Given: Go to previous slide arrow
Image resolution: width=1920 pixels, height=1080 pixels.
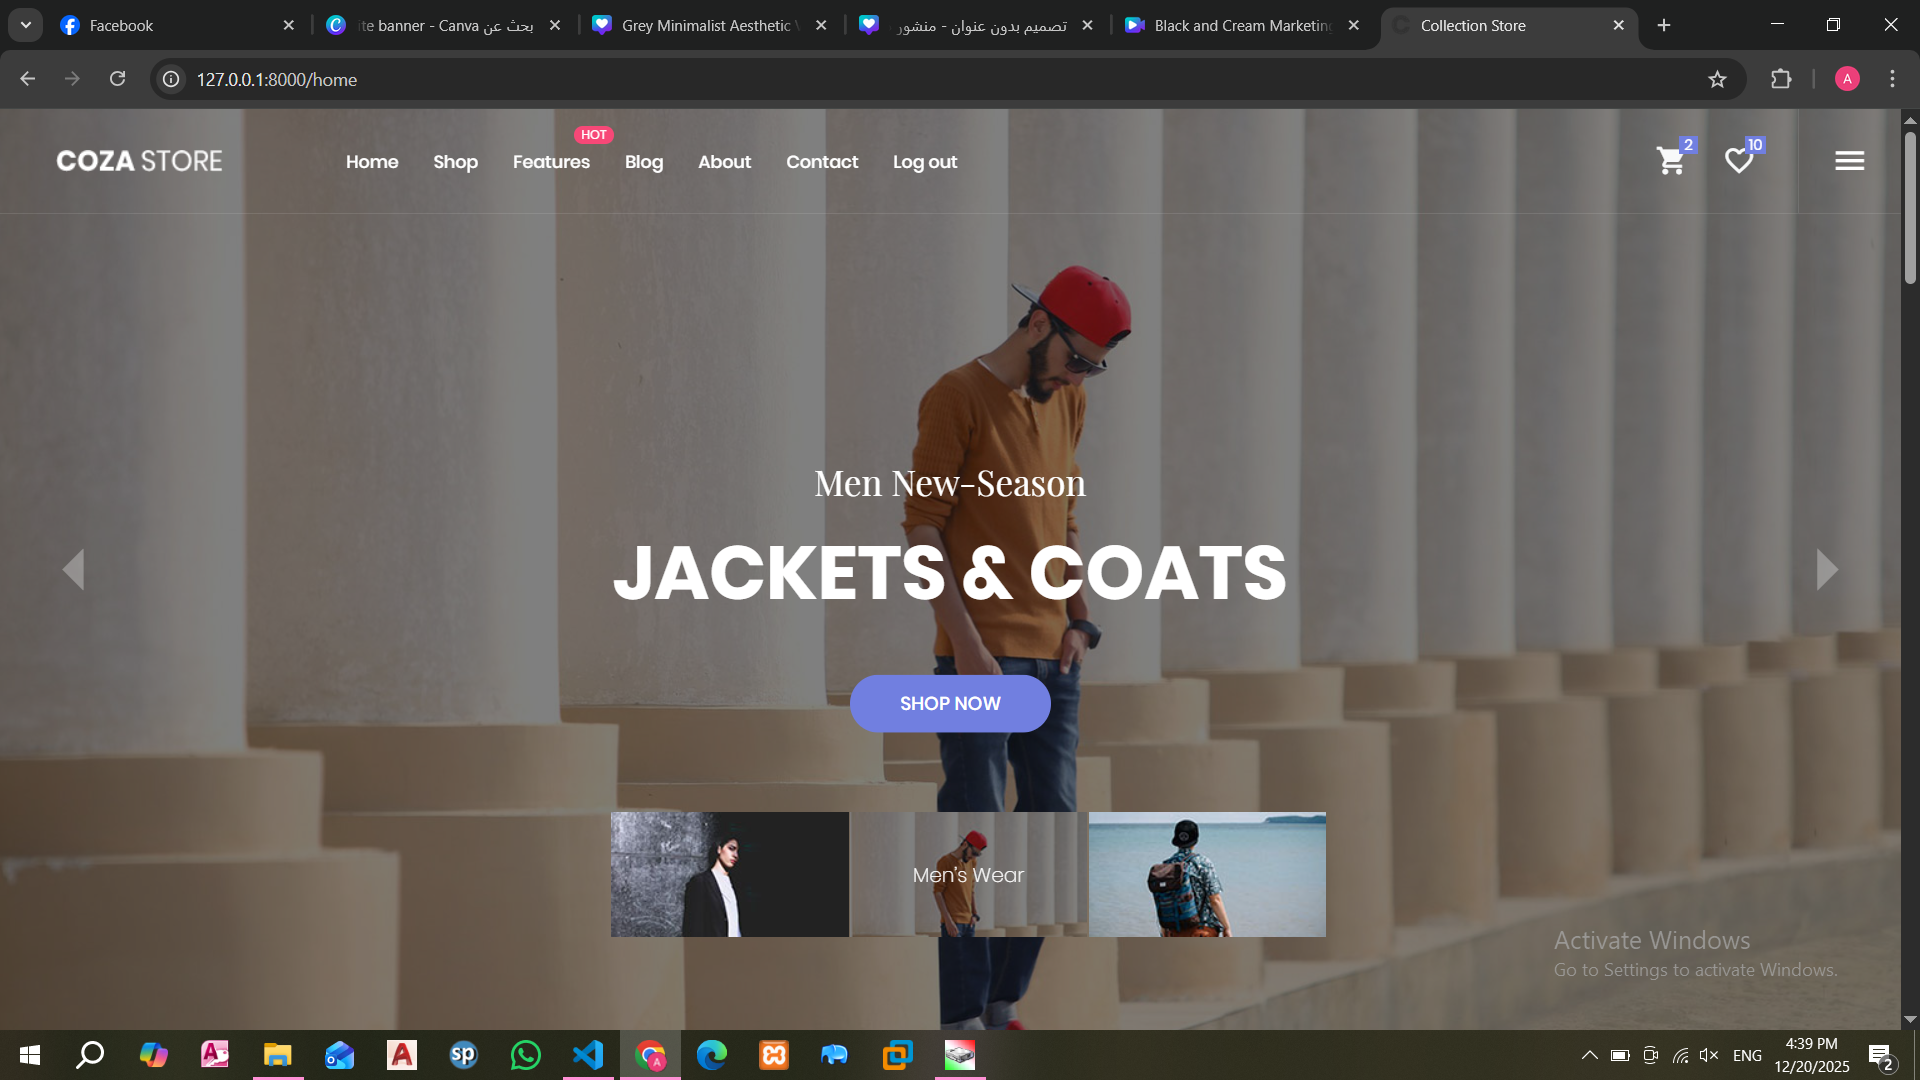Looking at the screenshot, I should [x=73, y=570].
